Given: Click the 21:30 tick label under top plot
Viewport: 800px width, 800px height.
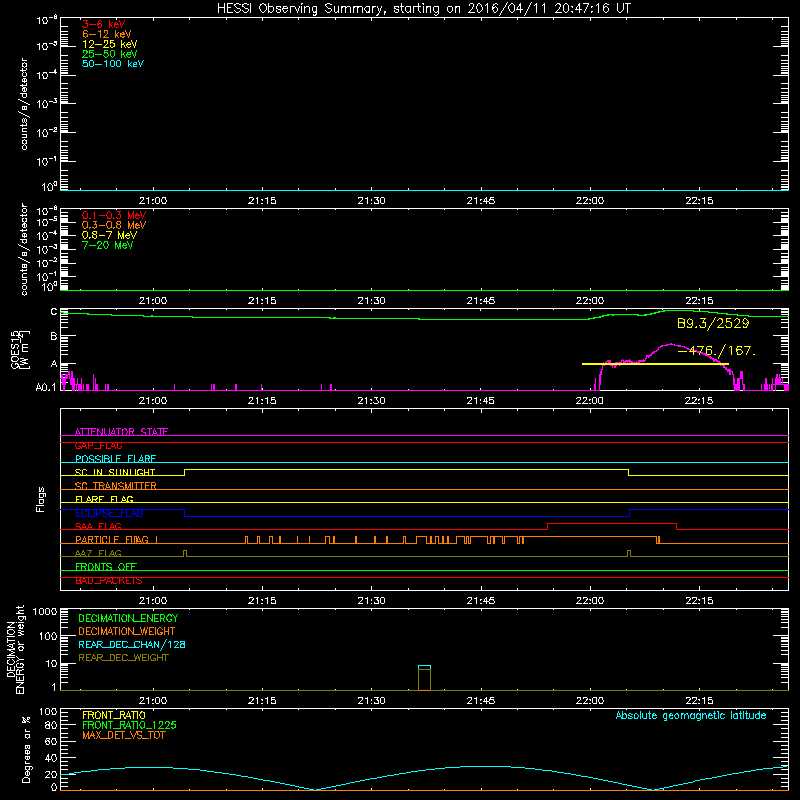Looking at the screenshot, I should [371, 201].
